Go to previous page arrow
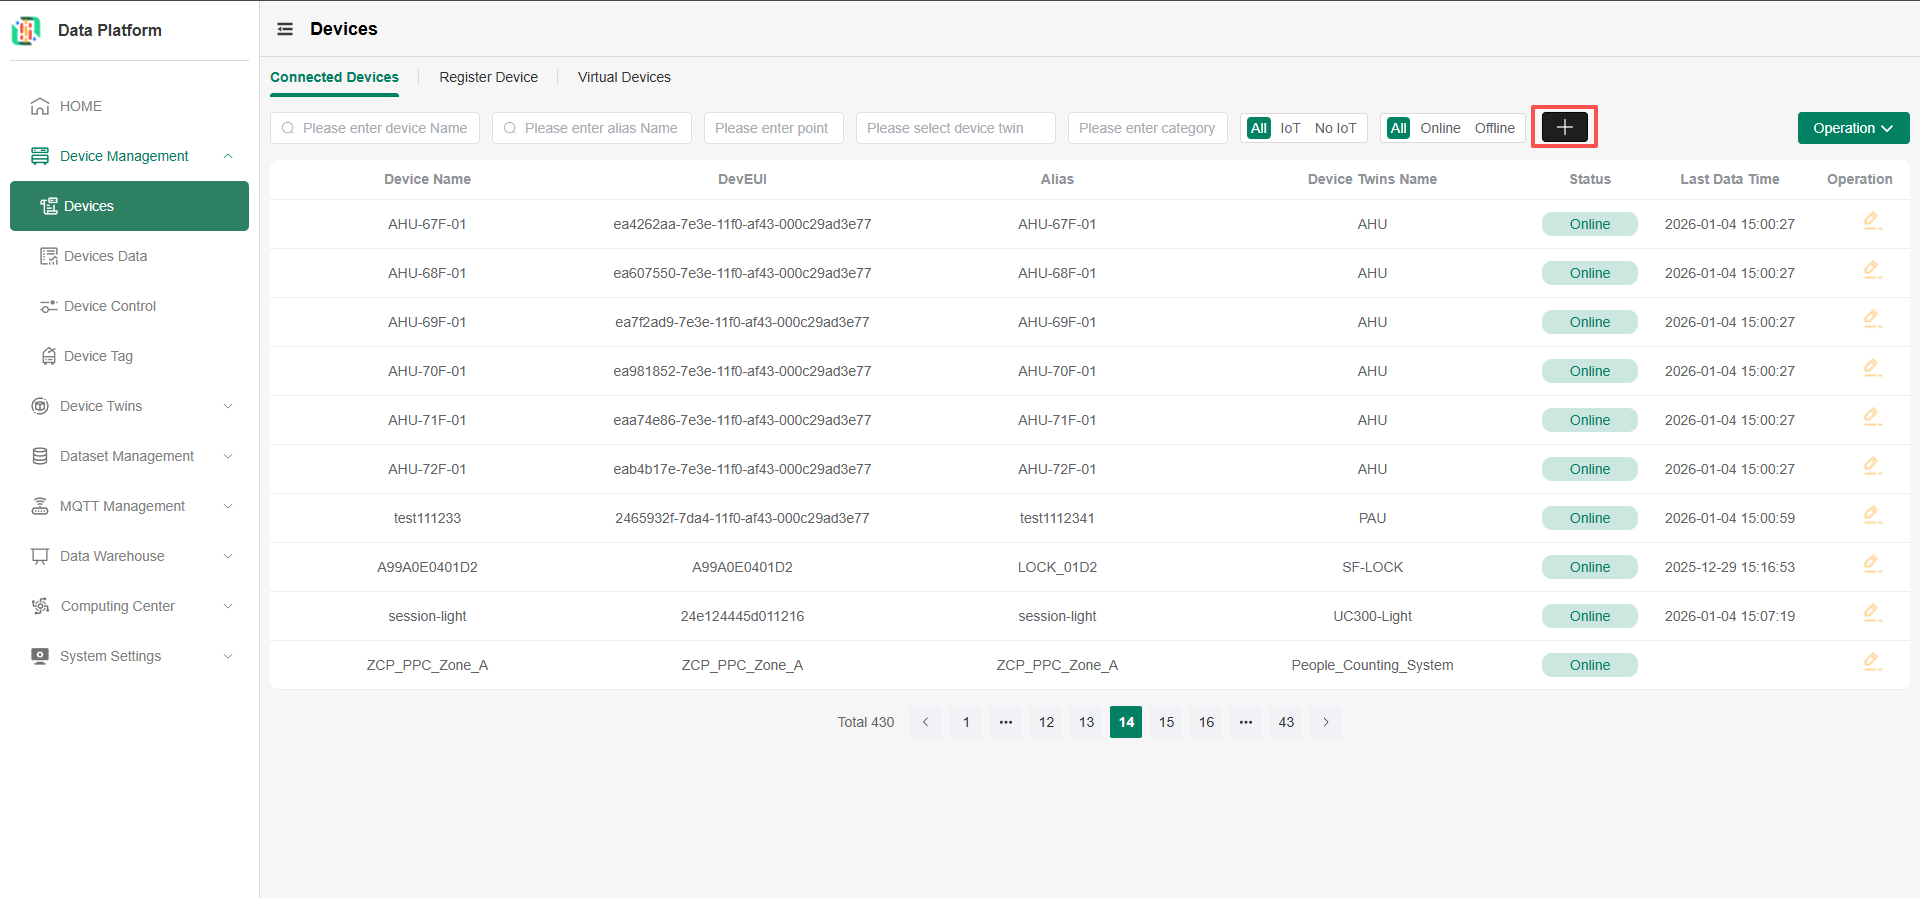The width and height of the screenshot is (1920, 898). click(x=925, y=722)
